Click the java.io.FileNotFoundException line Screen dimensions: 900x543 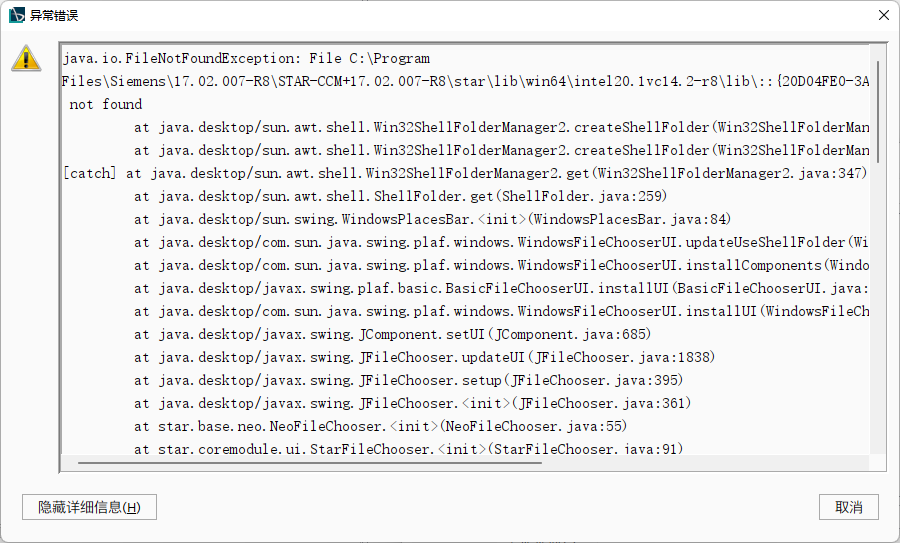pos(246,59)
